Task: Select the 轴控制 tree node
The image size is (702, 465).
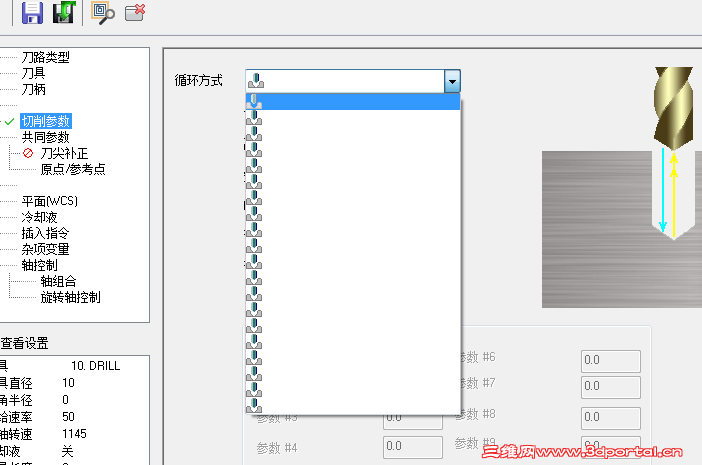Action: click(39, 265)
